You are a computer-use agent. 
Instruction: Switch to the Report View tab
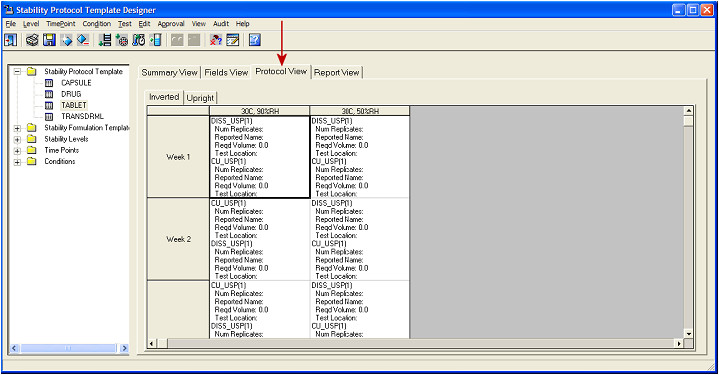337,72
